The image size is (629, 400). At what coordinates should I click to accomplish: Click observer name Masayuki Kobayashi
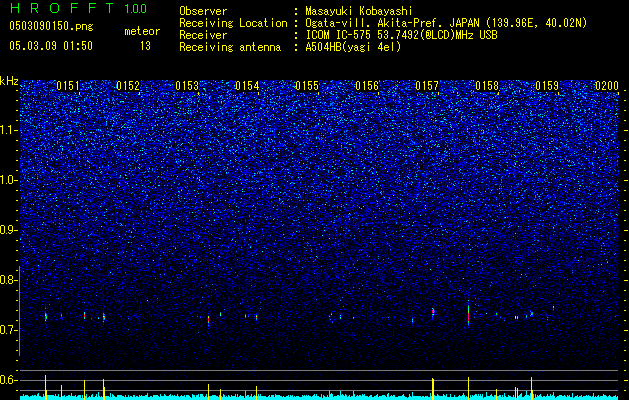[x=359, y=11]
